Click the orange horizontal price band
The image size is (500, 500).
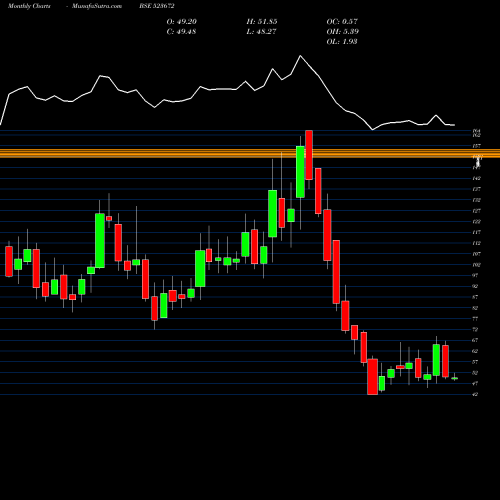(x=250, y=153)
